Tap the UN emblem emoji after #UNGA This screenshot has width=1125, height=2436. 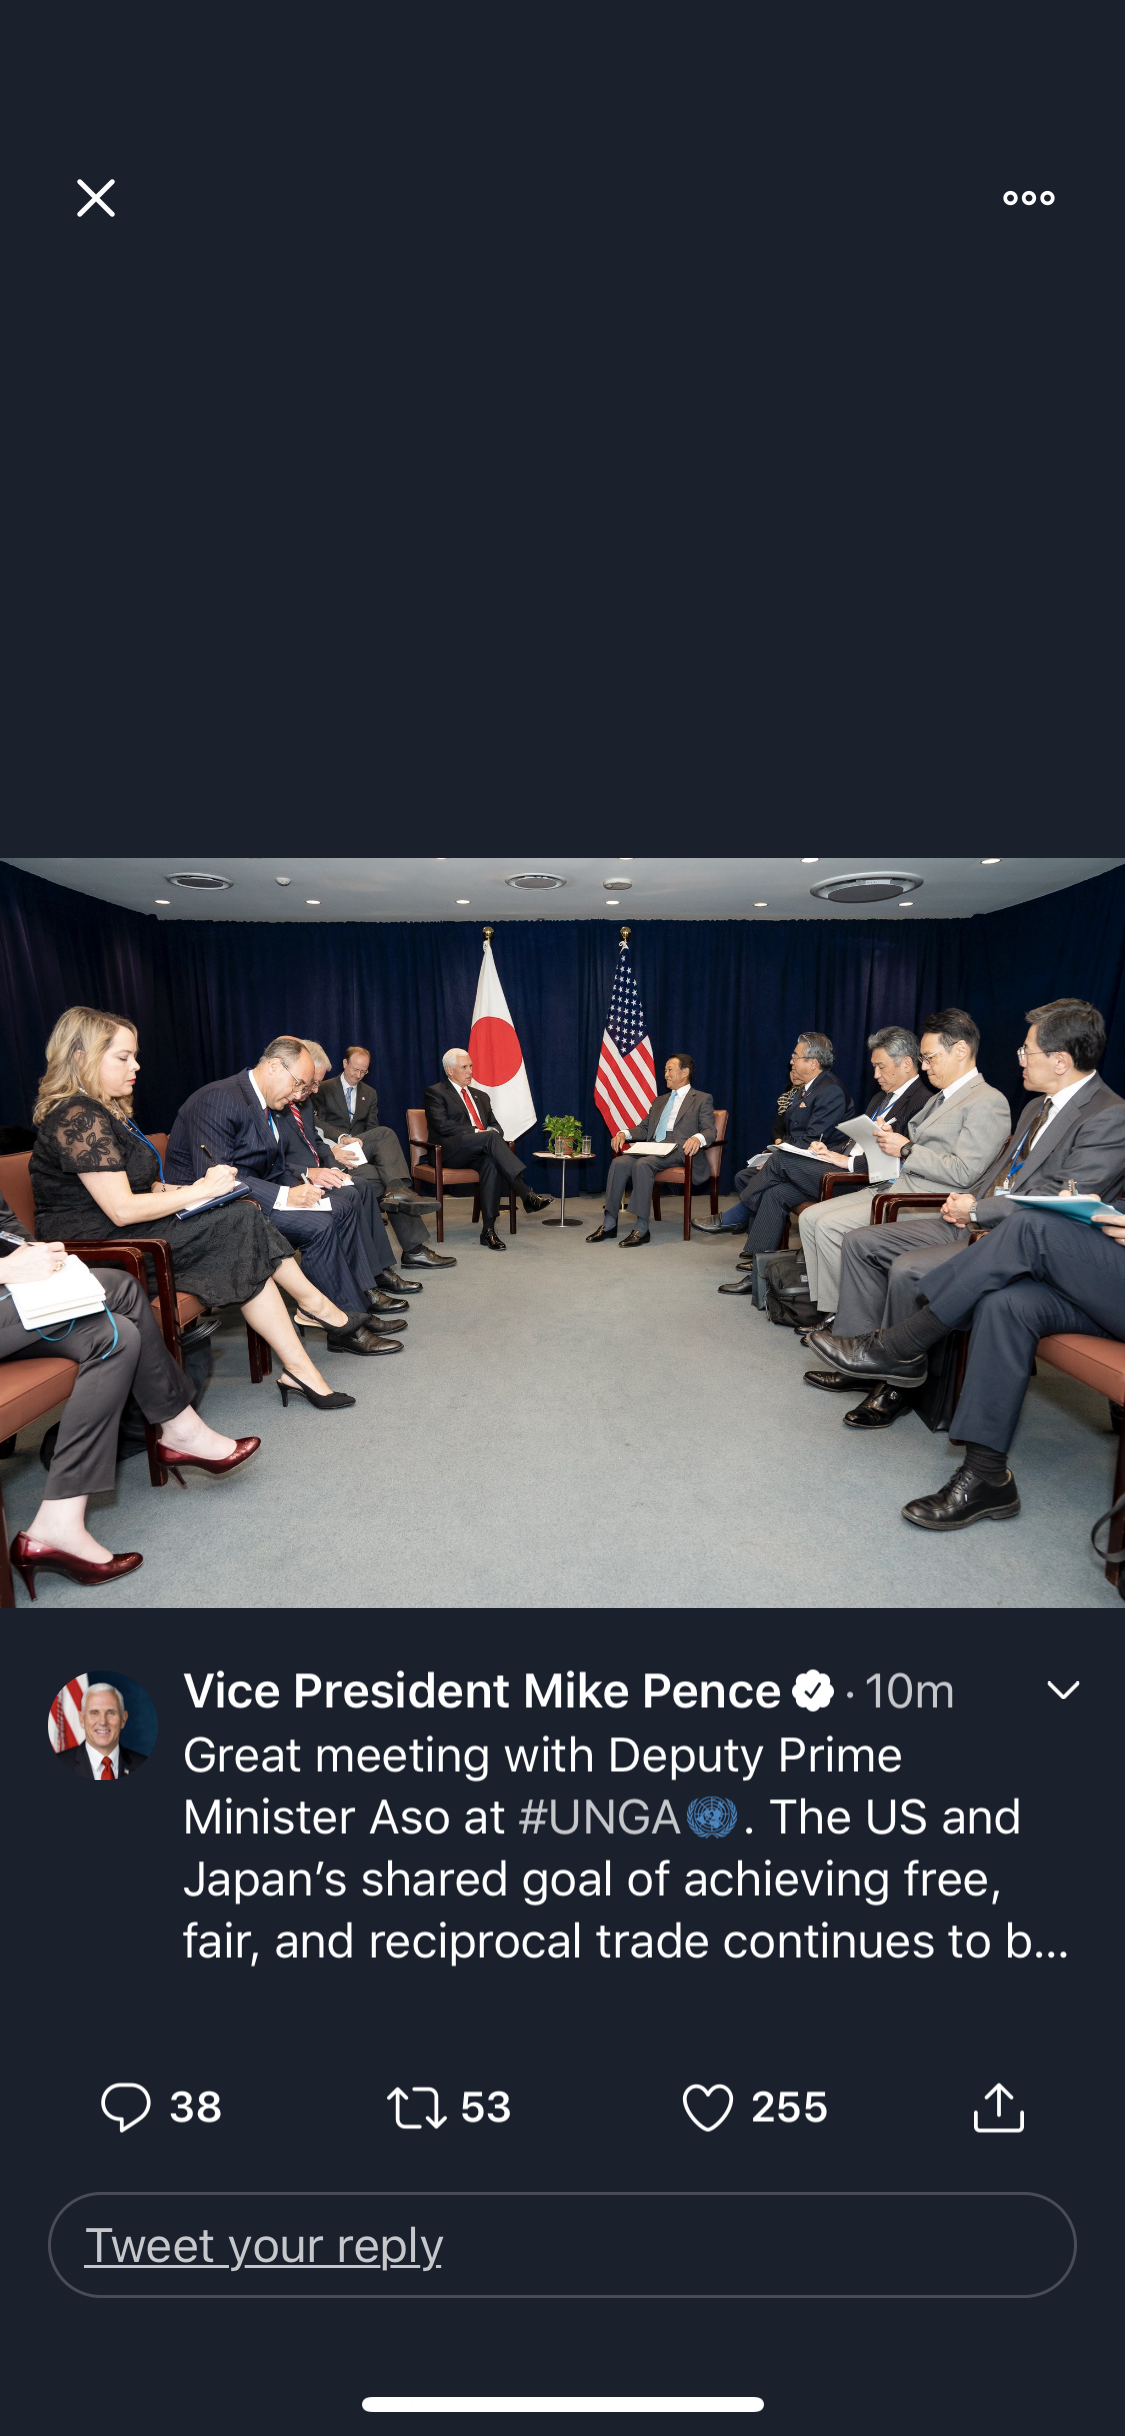pyautogui.click(x=712, y=1817)
